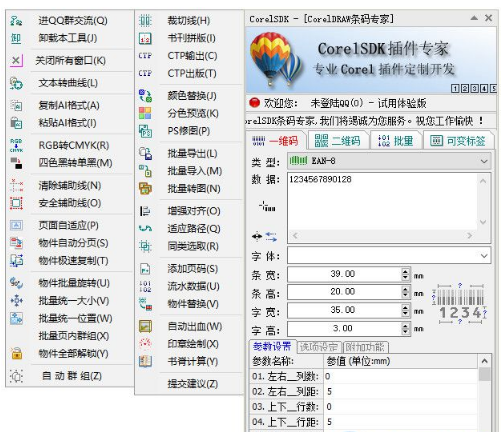
Task: Click the color separation preview icon
Action: pyautogui.click(x=145, y=113)
